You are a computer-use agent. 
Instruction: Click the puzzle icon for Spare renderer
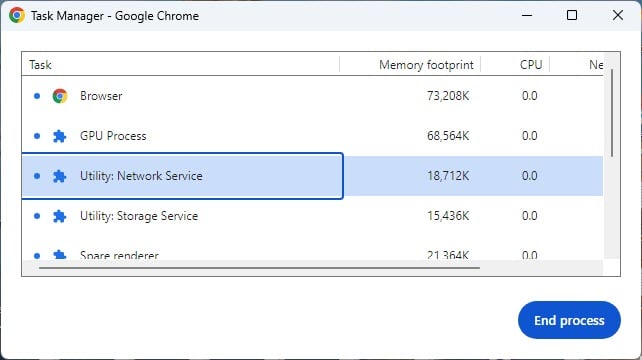[x=60, y=255]
